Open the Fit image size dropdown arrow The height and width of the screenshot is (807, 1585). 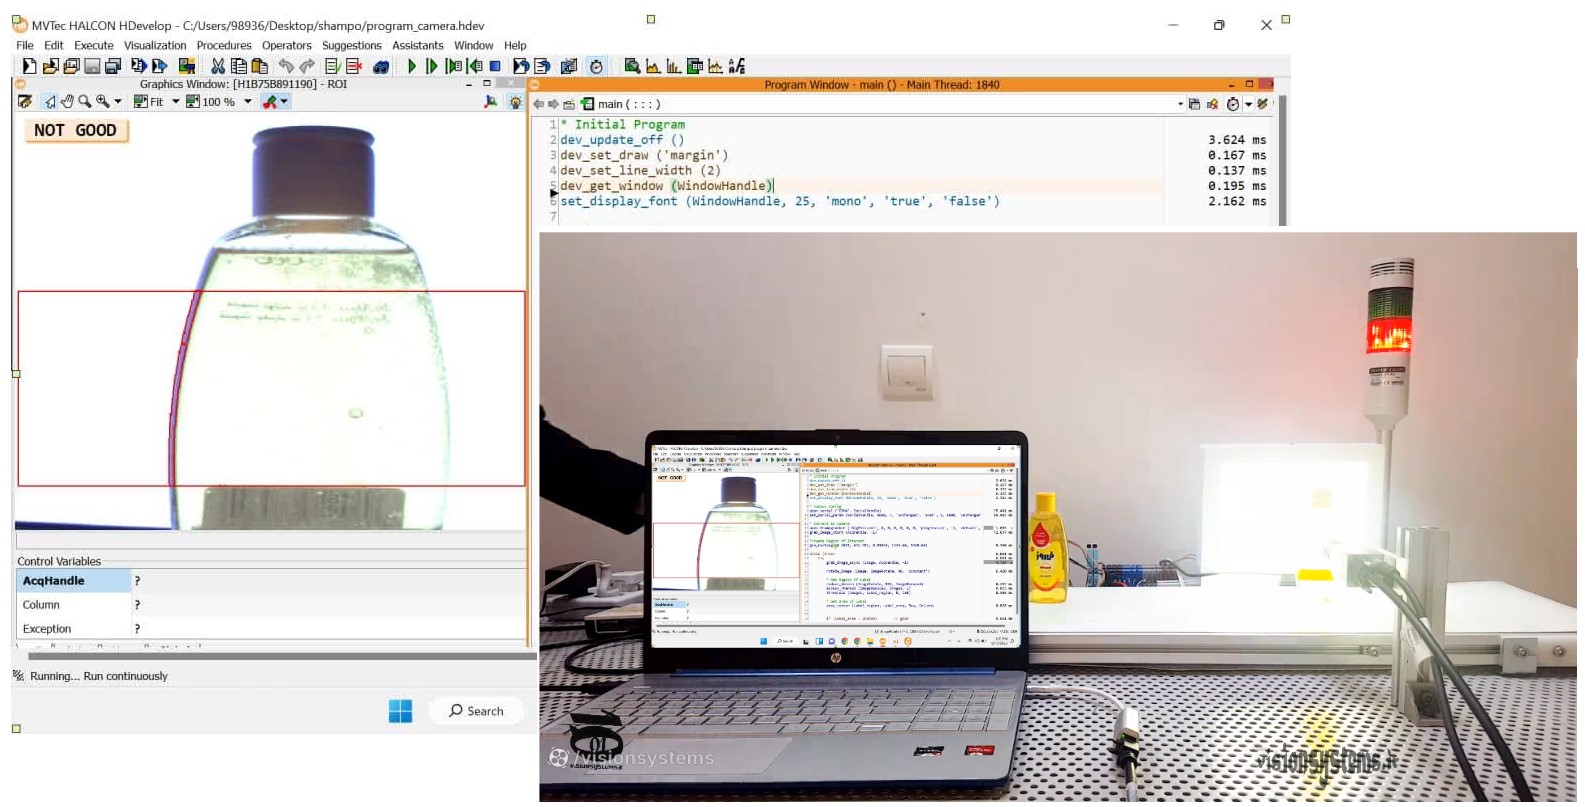coord(176,102)
